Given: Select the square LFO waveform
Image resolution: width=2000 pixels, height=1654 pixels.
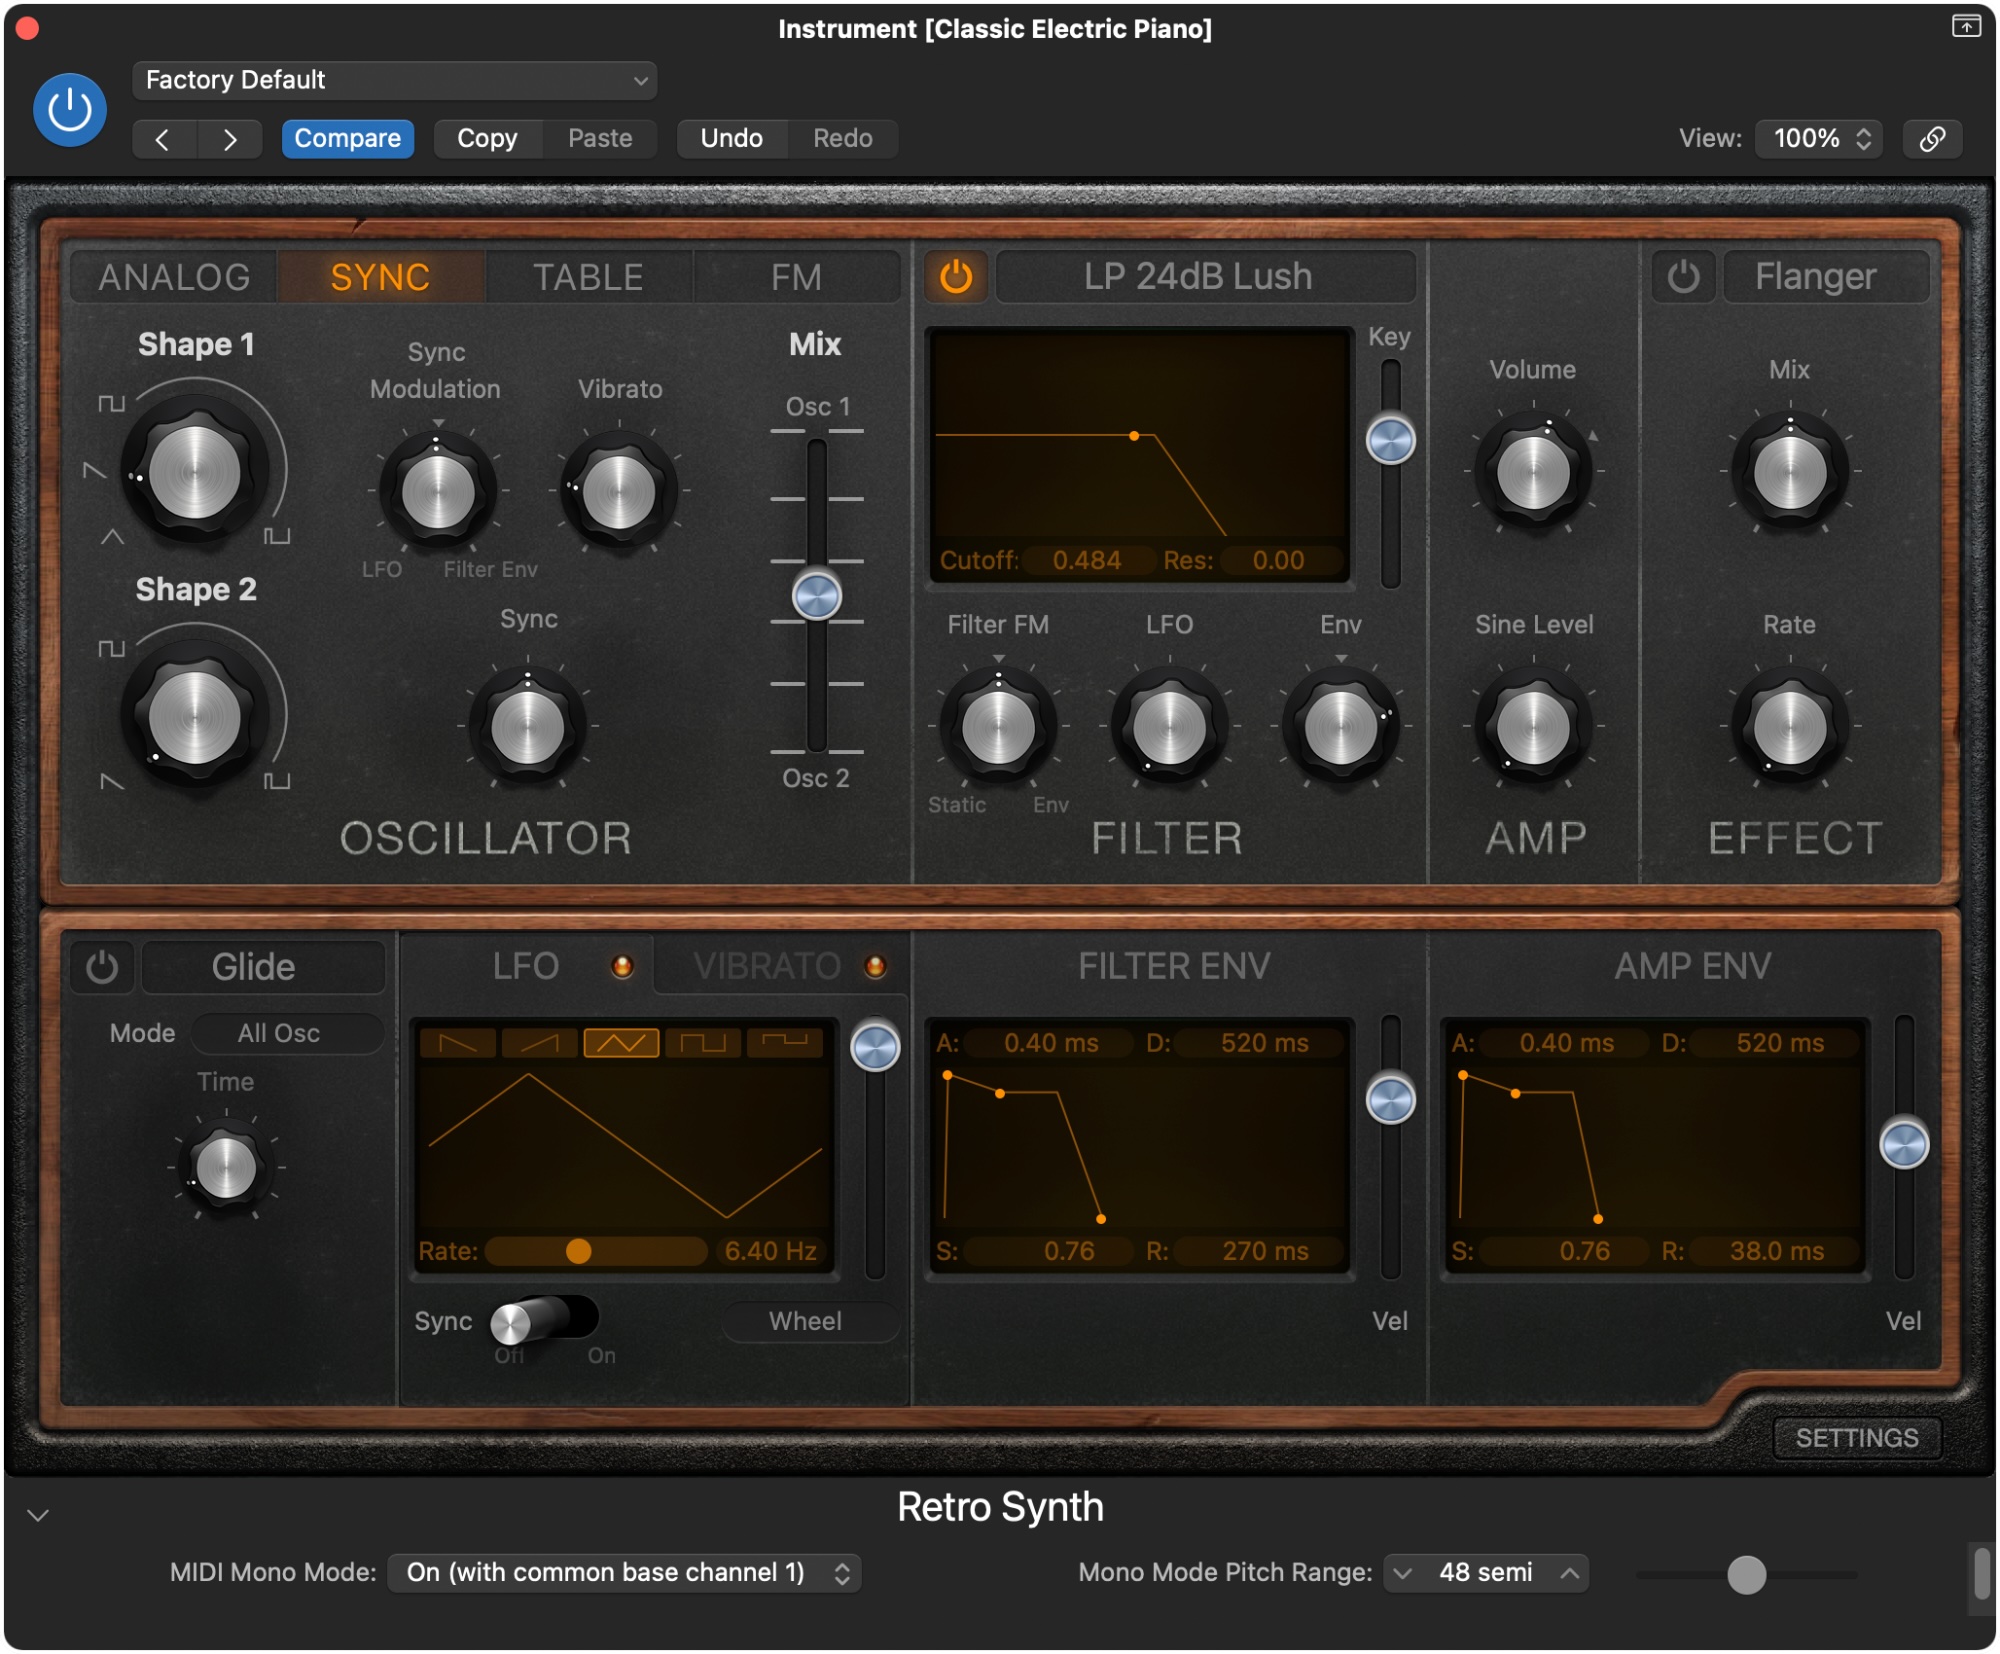Looking at the screenshot, I should [x=703, y=1043].
